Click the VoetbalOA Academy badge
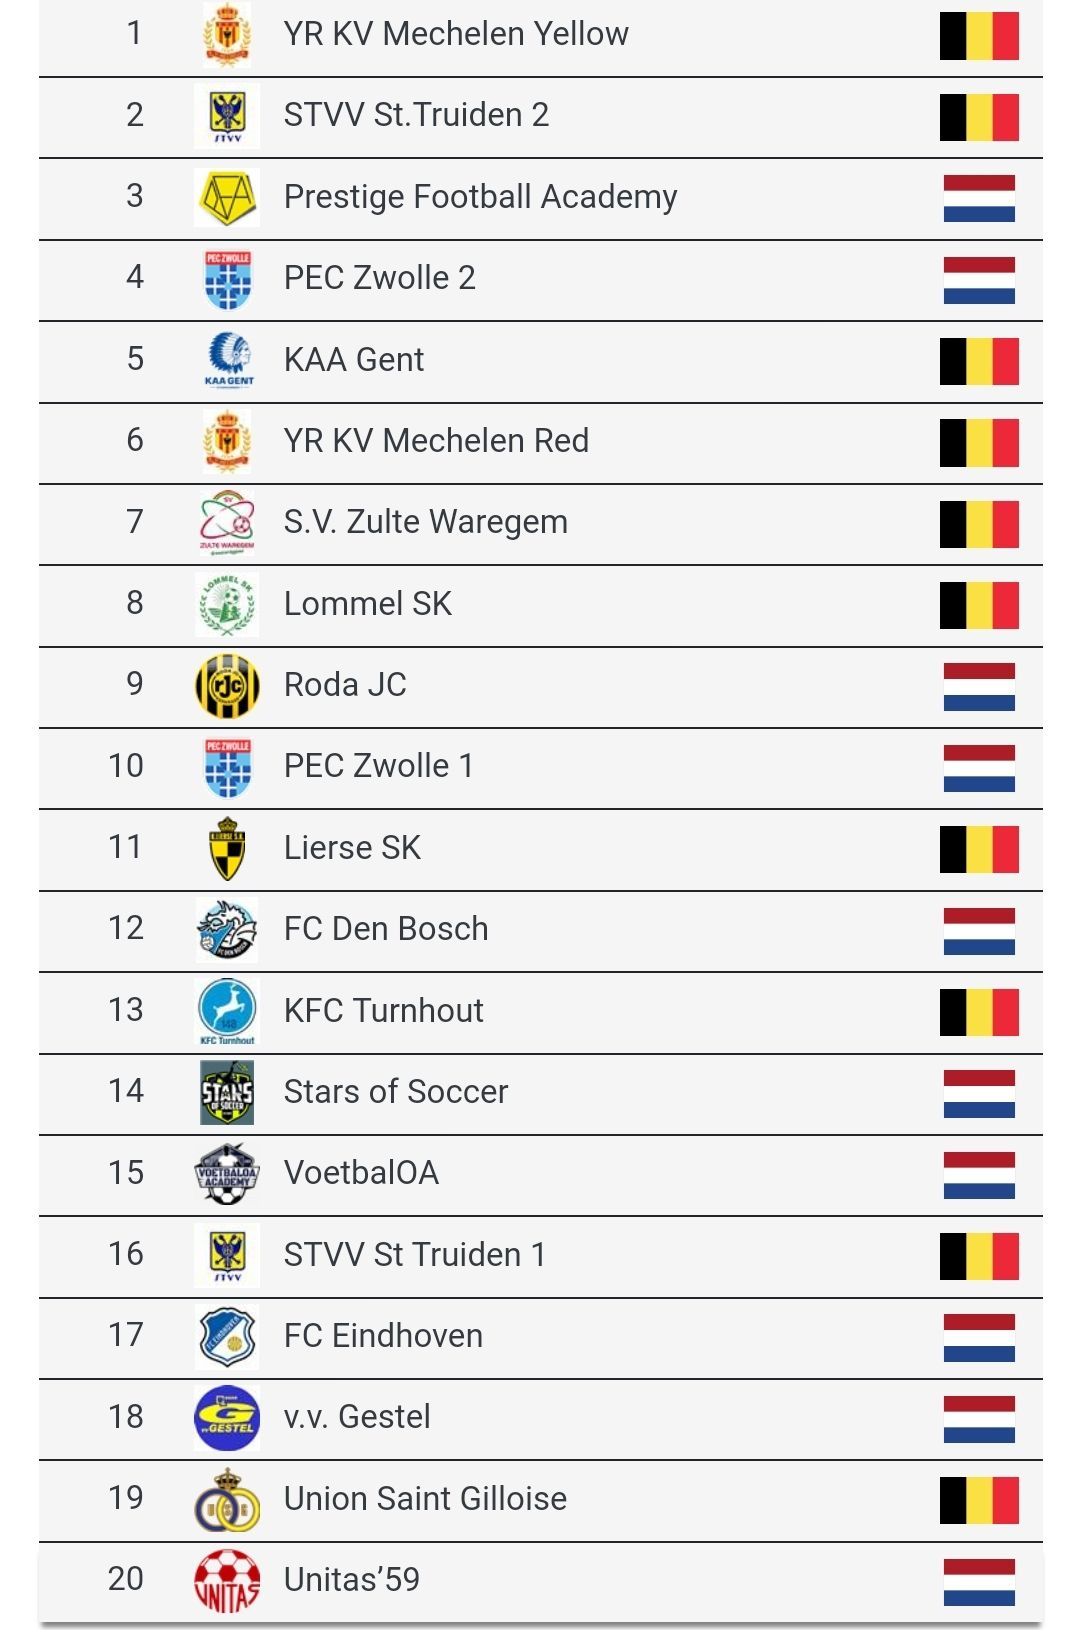Image resolution: width=1079 pixels, height=1639 pixels. (227, 1174)
